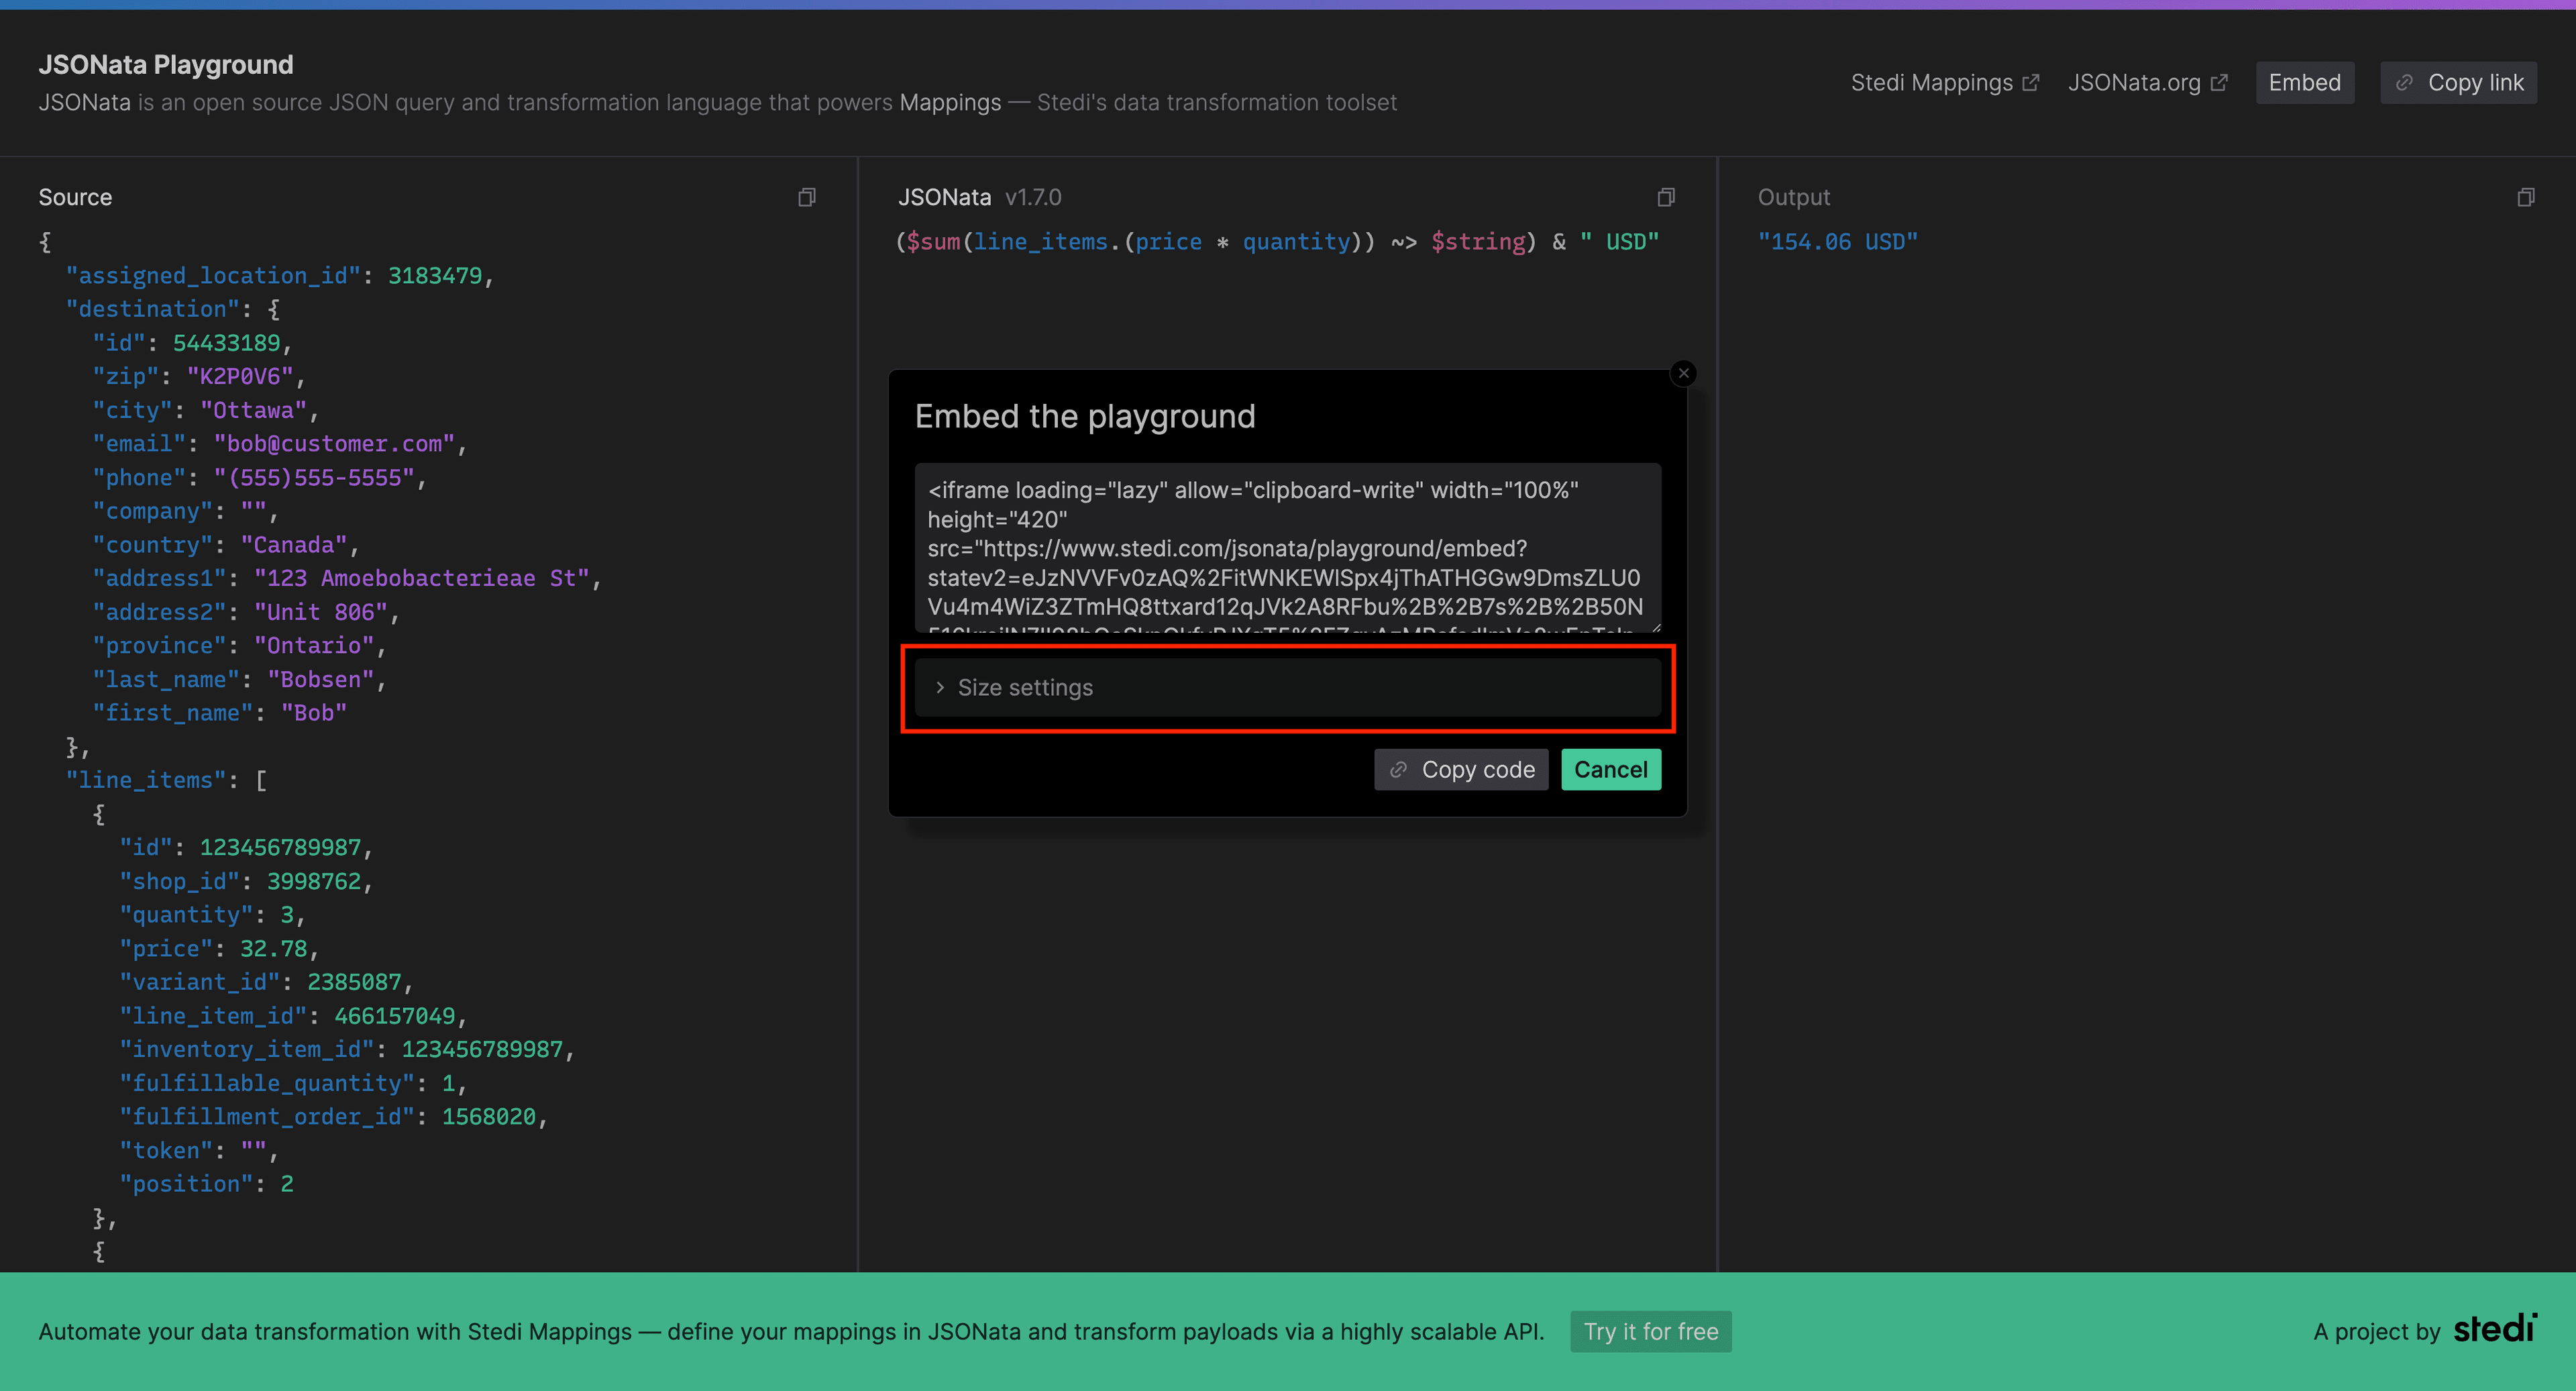Image resolution: width=2576 pixels, height=1391 pixels.
Task: Close the Embed the playground dialog
Action: tap(1684, 372)
